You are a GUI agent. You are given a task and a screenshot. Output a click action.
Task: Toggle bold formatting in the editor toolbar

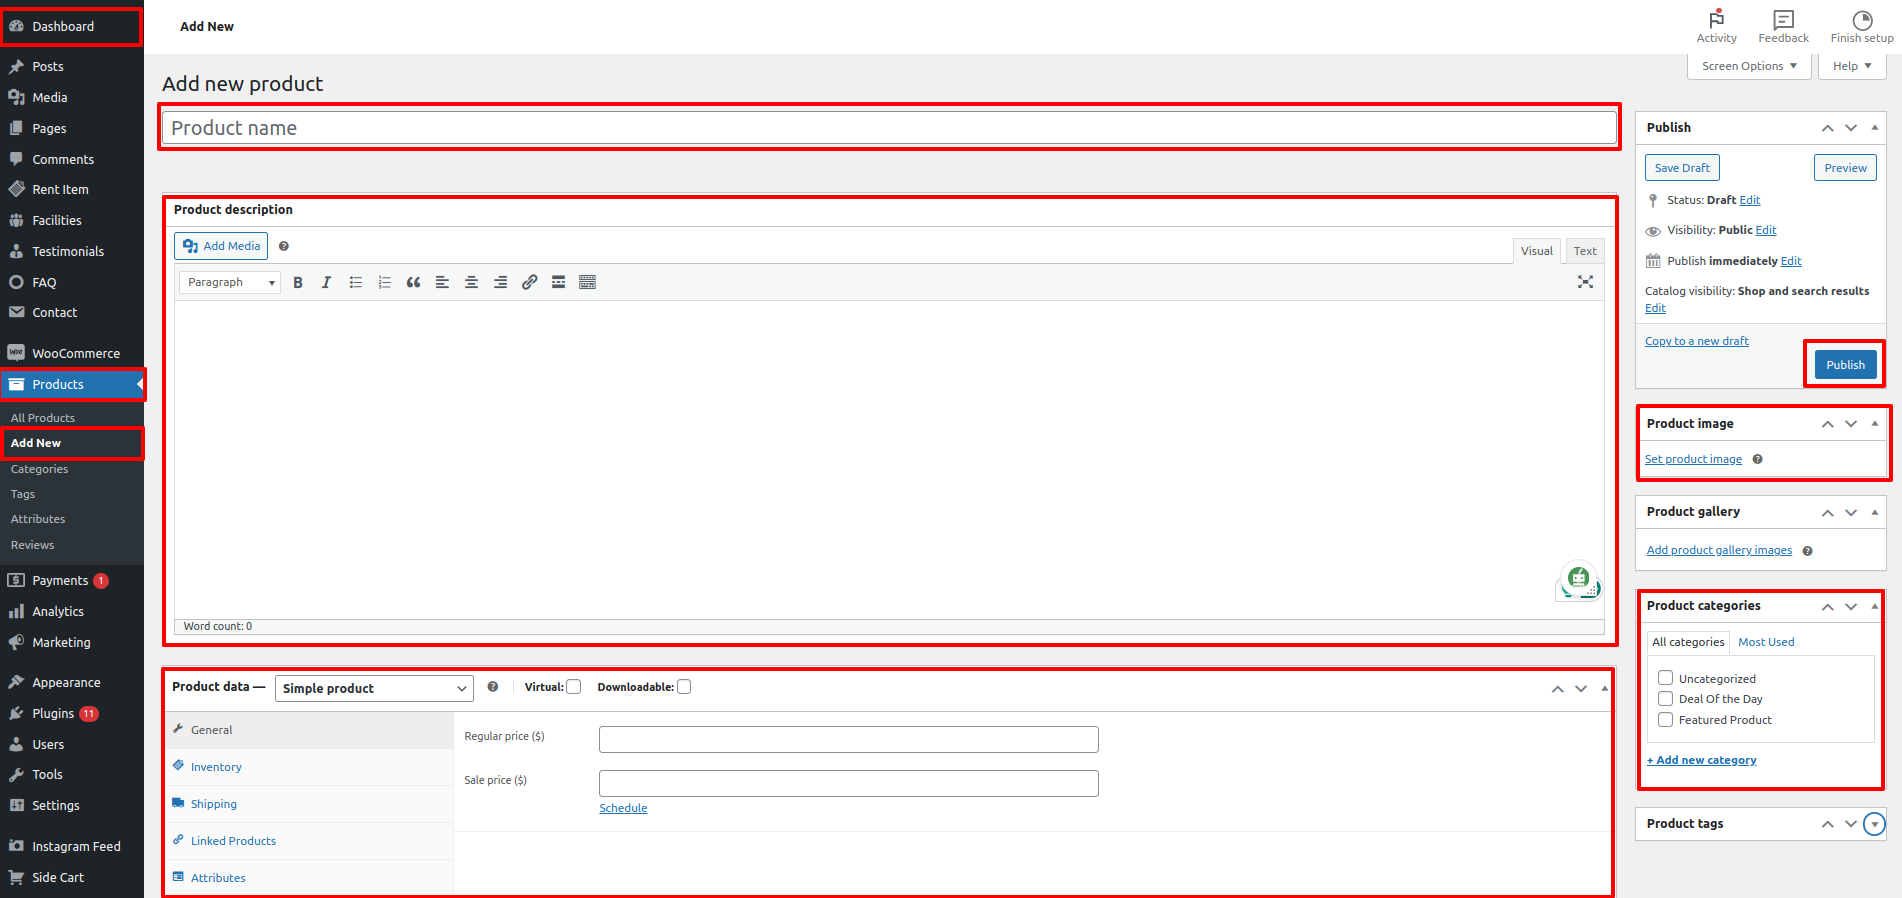pyautogui.click(x=298, y=283)
